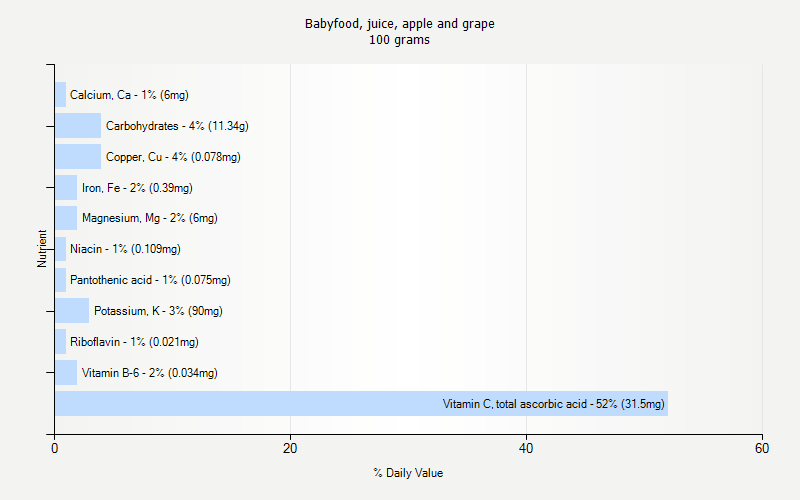Image resolution: width=800 pixels, height=500 pixels.
Task: Click the Vitamin C 52% (31.5mg) label
Action: coord(554,404)
